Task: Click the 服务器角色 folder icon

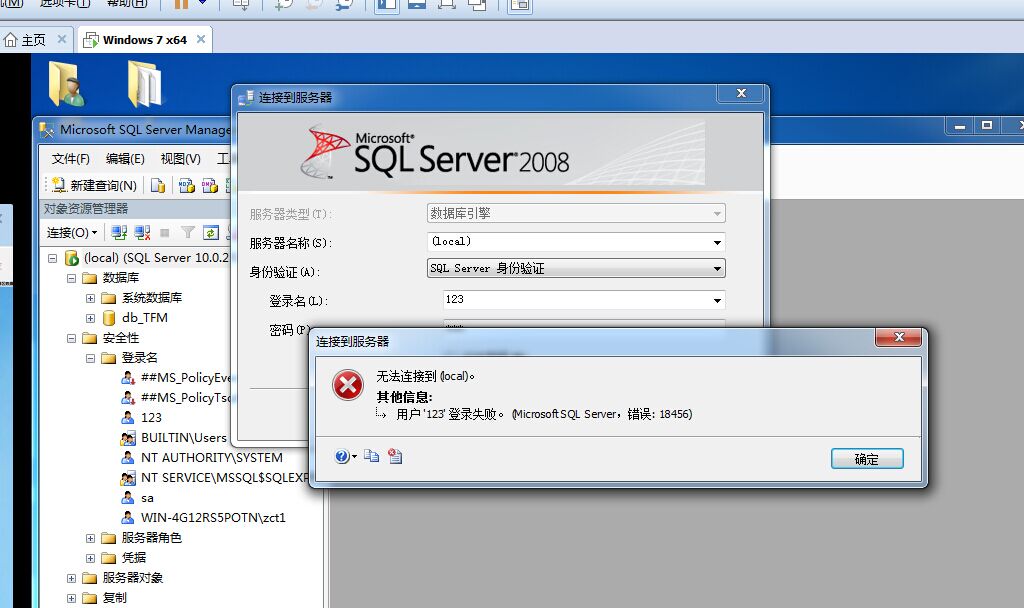Action: coord(108,538)
